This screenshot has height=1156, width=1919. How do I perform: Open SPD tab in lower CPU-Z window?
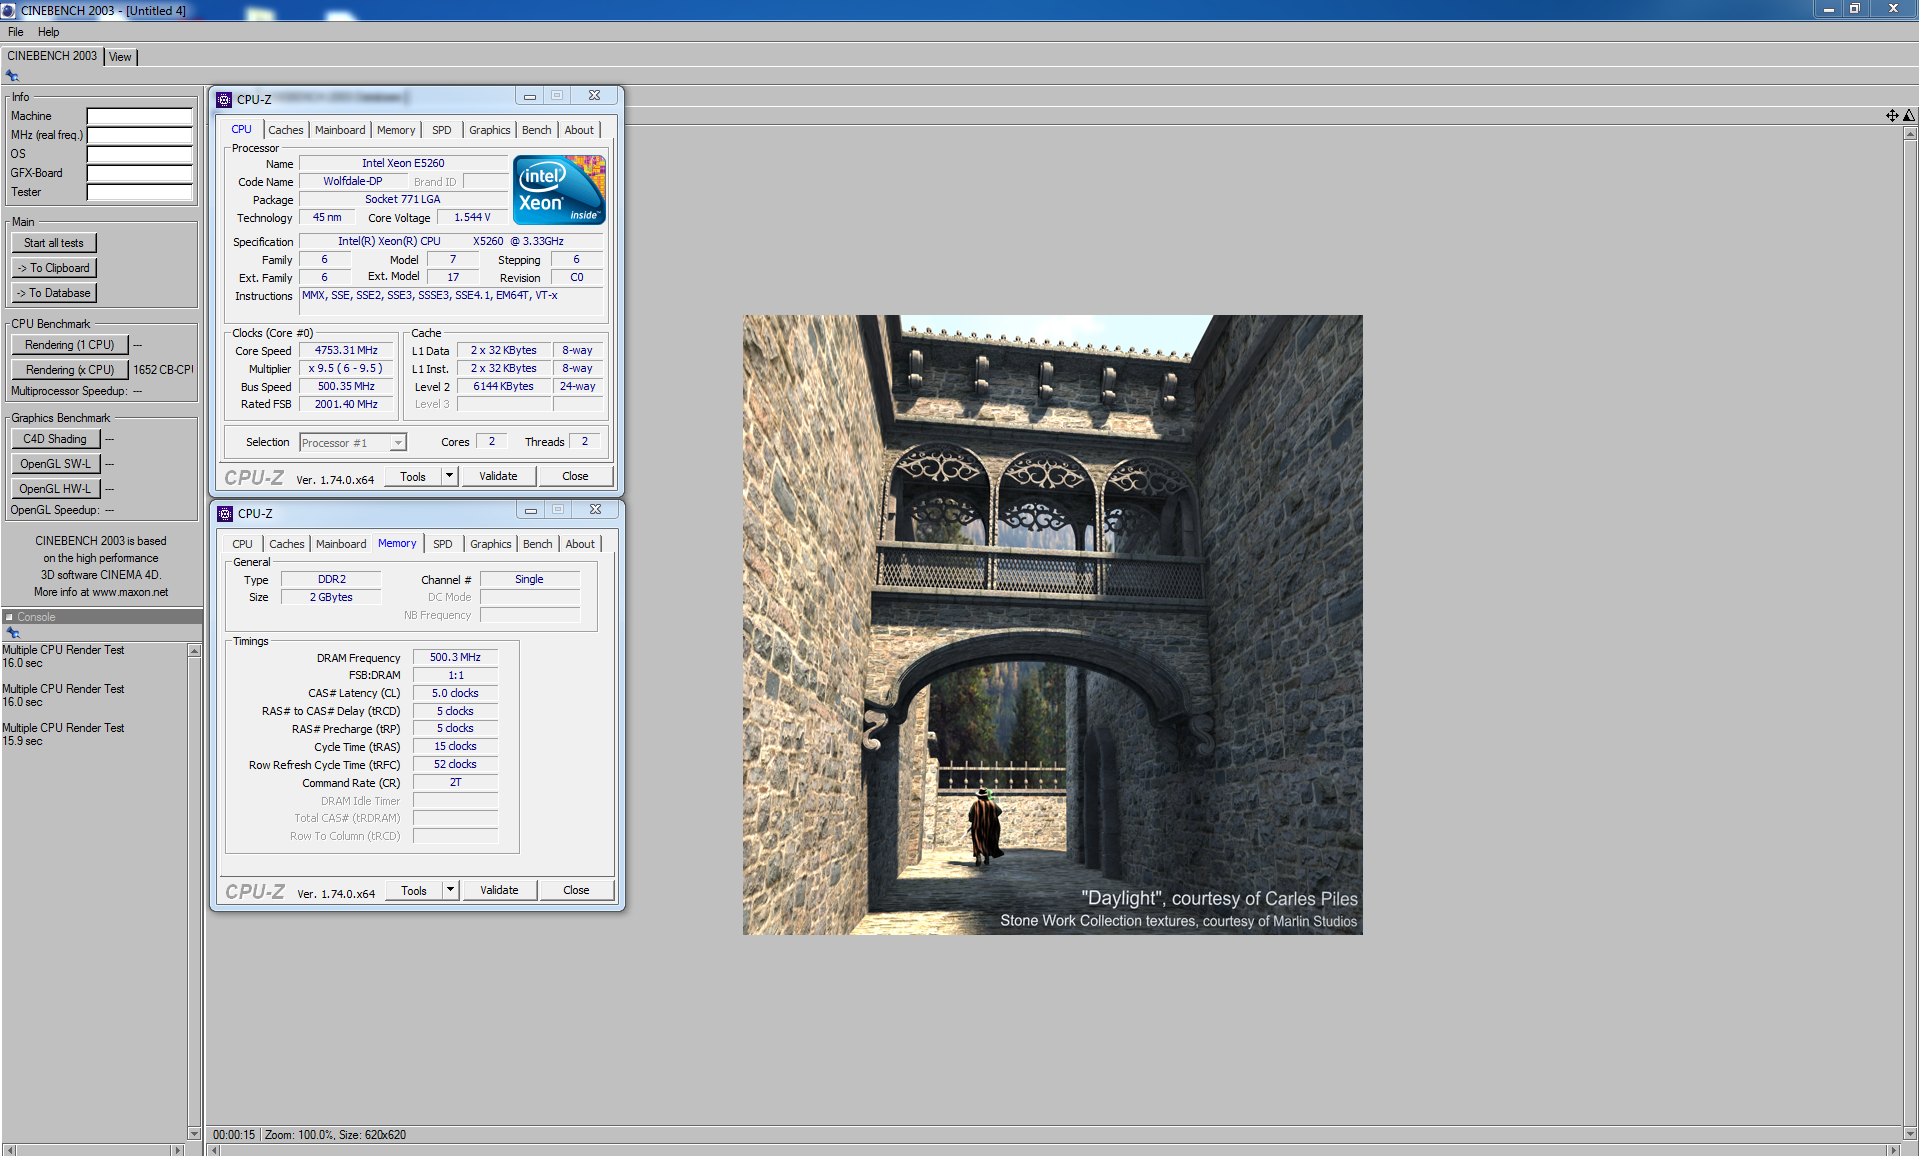(442, 544)
